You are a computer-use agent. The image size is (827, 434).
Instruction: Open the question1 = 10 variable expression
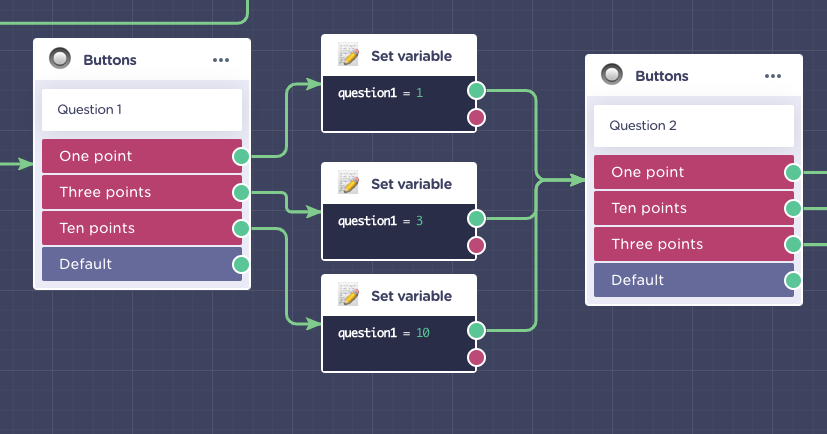coord(383,333)
